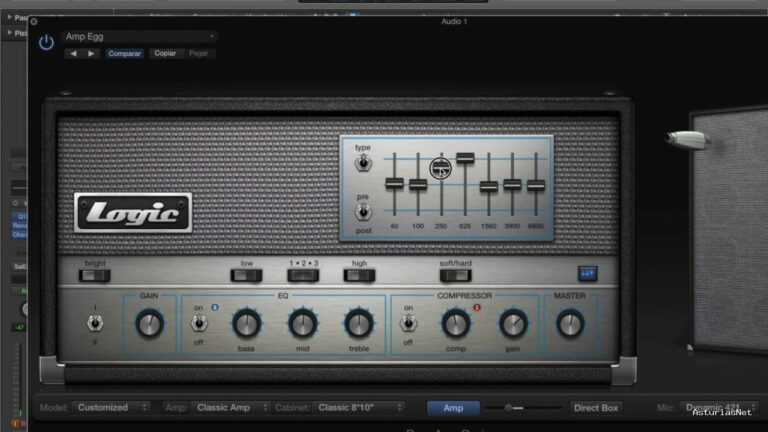Go to previous preset arrow
Viewport: 768px width, 432px height.
pyautogui.click(x=73, y=53)
